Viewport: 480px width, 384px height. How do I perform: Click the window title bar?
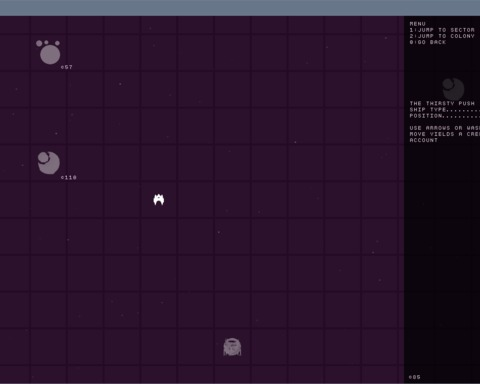240,8
